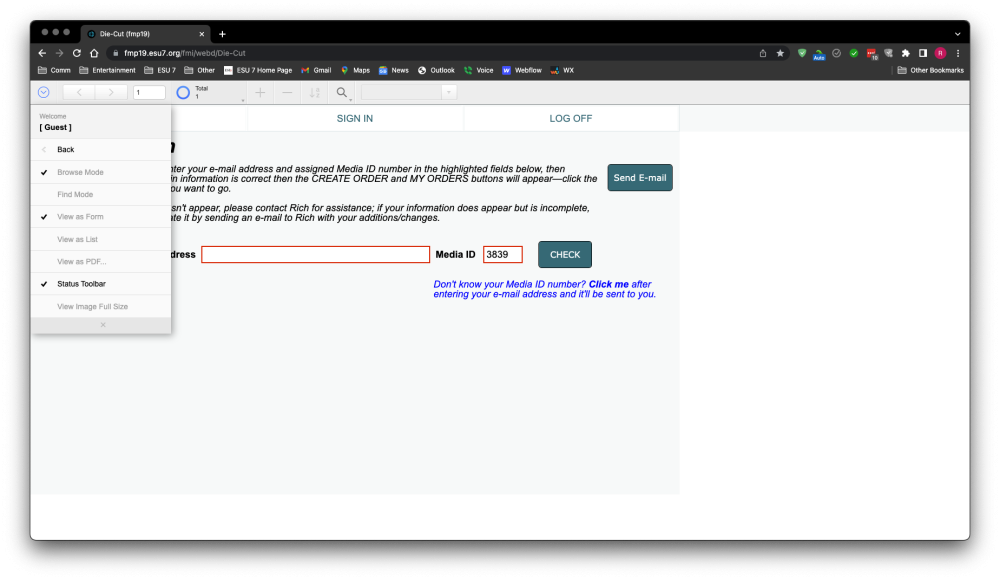Open the quick search field dropdown arrow
The image size is (1000, 580).
click(449, 91)
